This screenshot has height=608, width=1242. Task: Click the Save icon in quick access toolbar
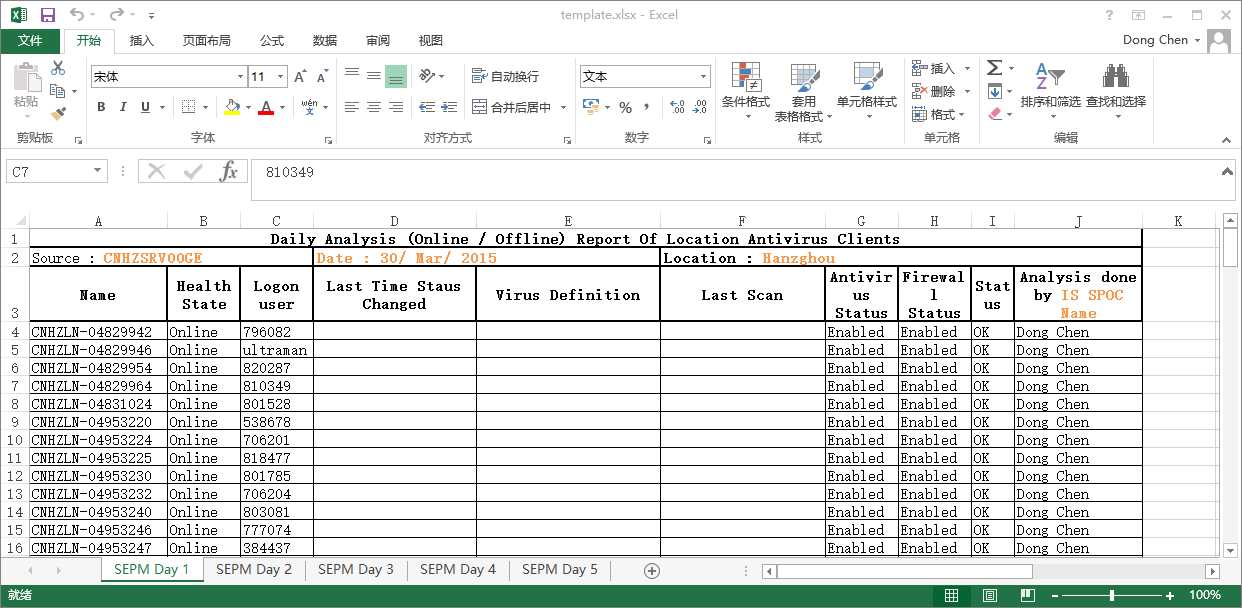[48, 15]
